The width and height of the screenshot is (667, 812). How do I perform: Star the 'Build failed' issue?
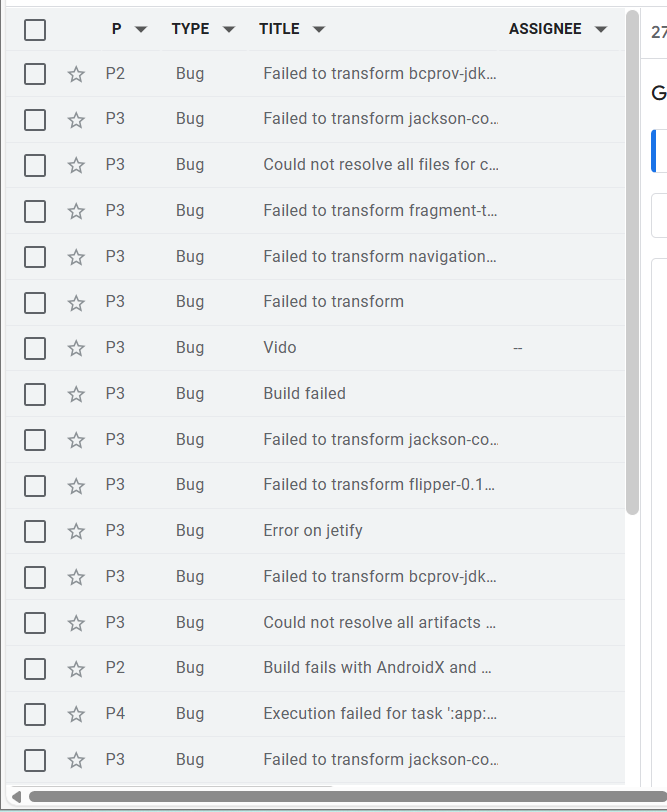tap(76, 394)
